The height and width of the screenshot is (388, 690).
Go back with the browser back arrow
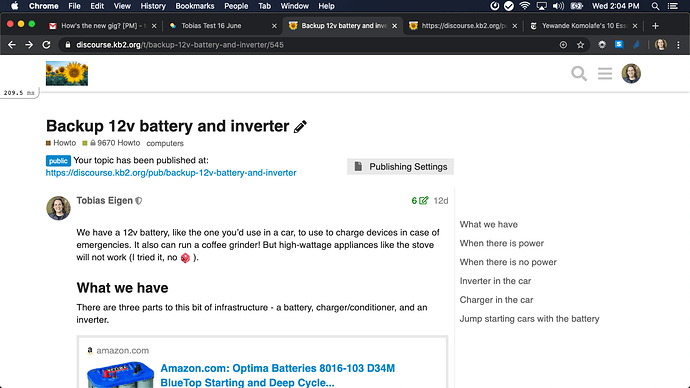click(x=12, y=45)
